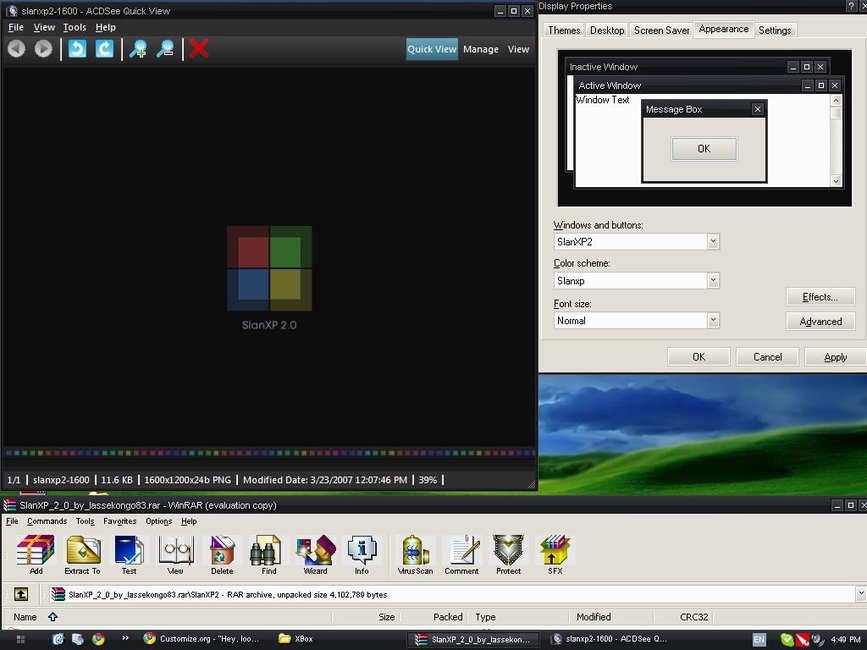The height and width of the screenshot is (650, 867).
Task: Open WinRAR Help menu
Action: pos(189,521)
